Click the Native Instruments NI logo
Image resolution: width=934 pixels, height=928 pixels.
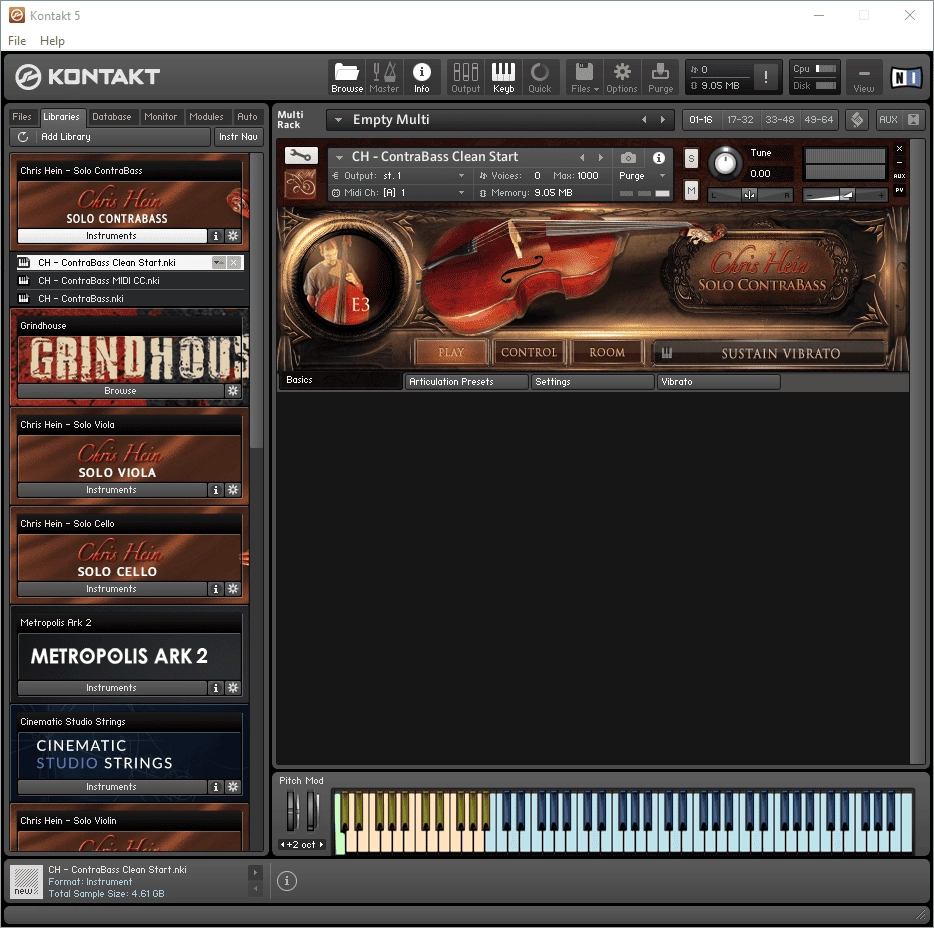pyautogui.click(x=906, y=77)
